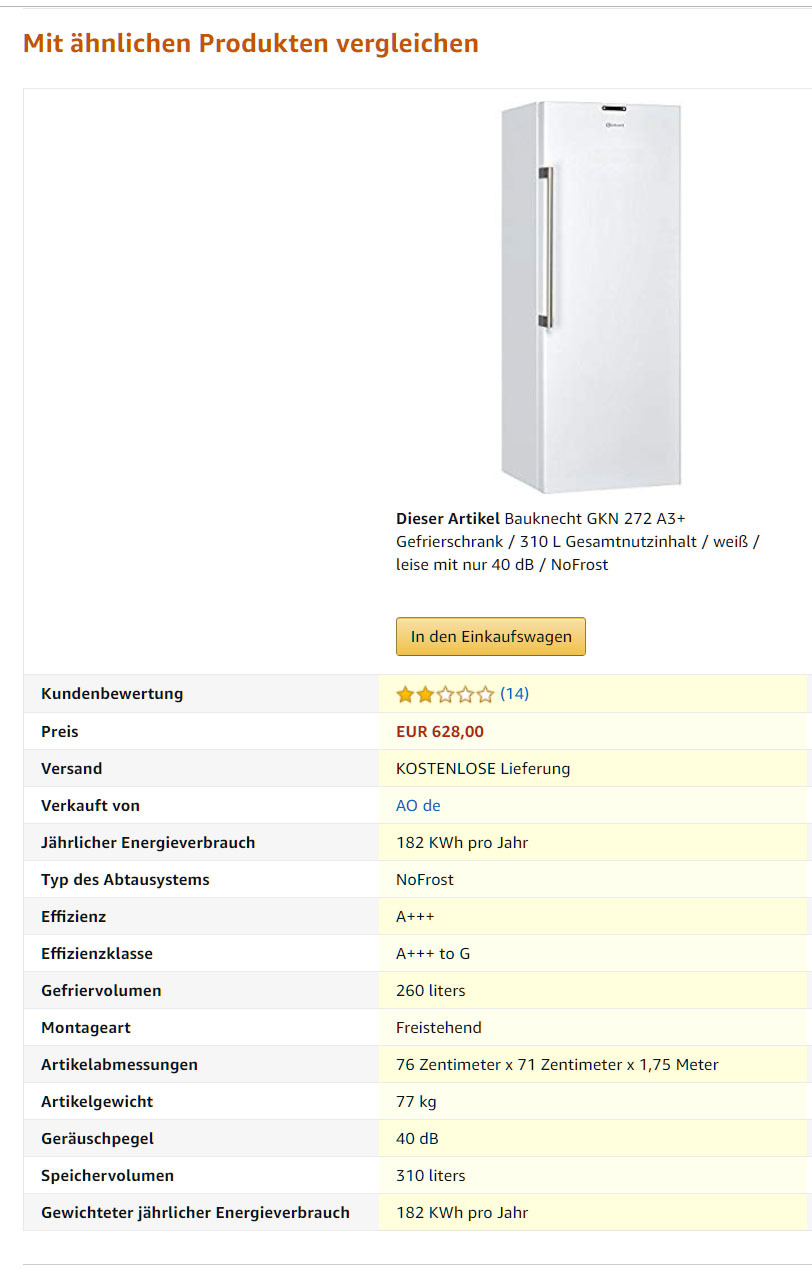Click the Artikelabmessungen dimensions value

pos(557,1065)
